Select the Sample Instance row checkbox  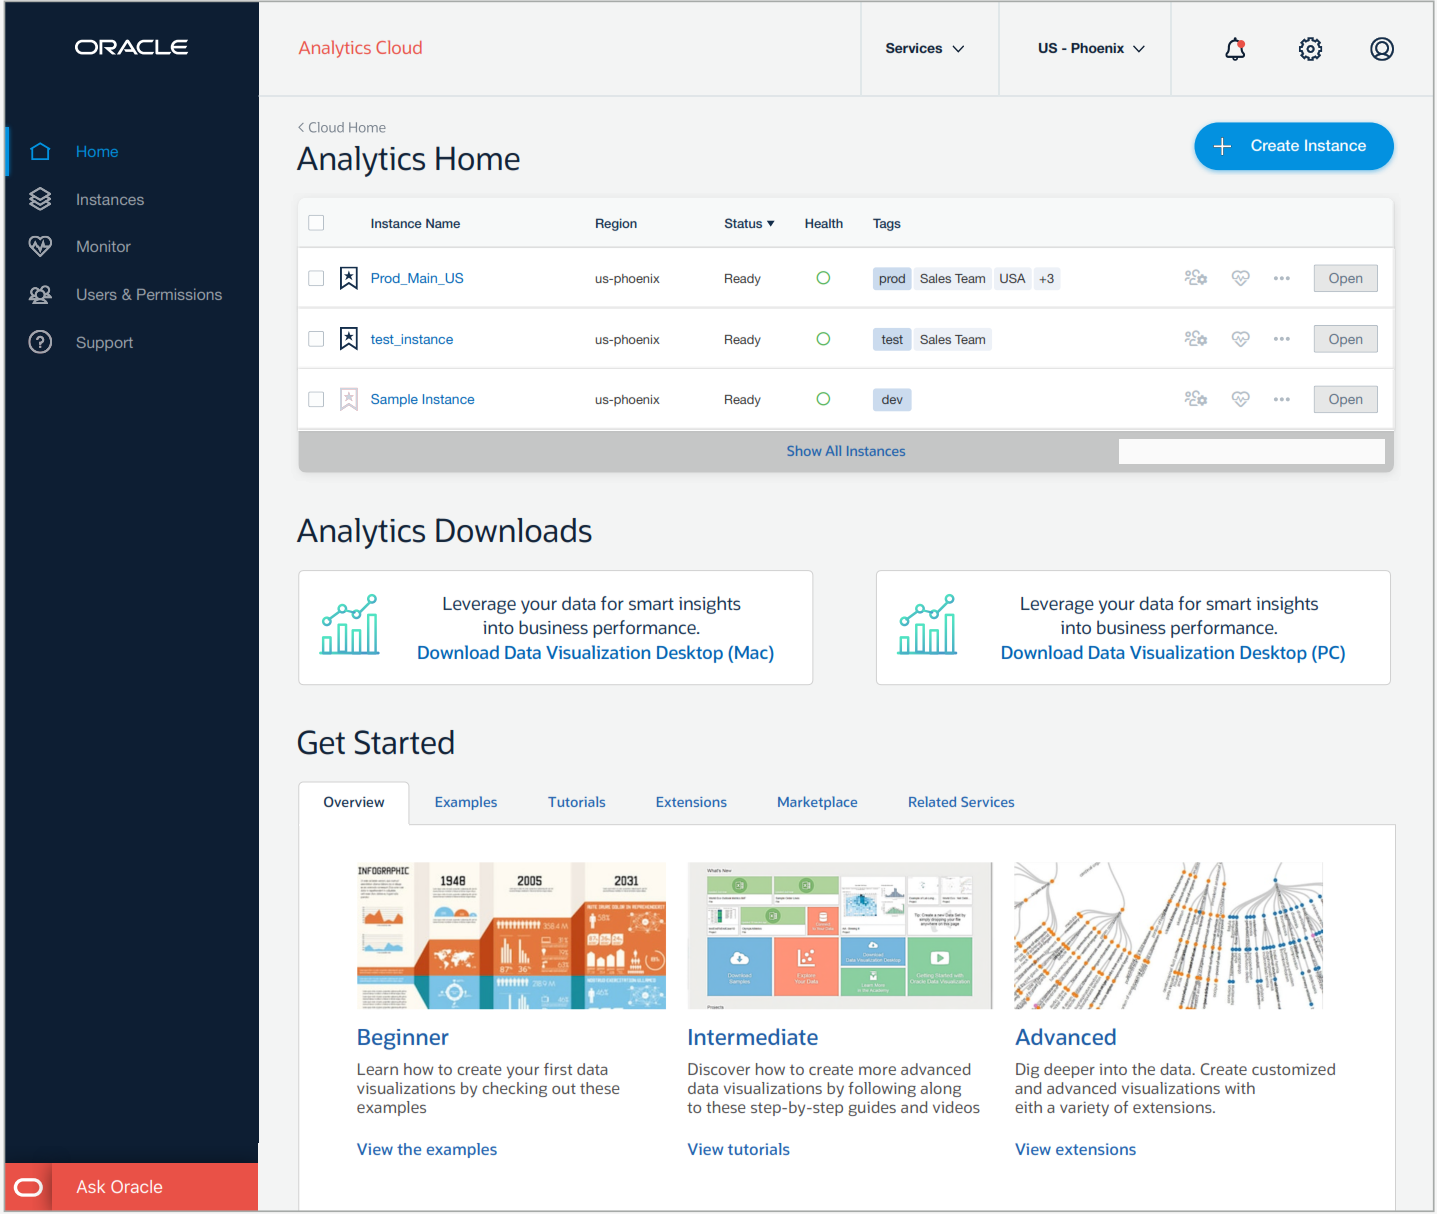coord(316,399)
